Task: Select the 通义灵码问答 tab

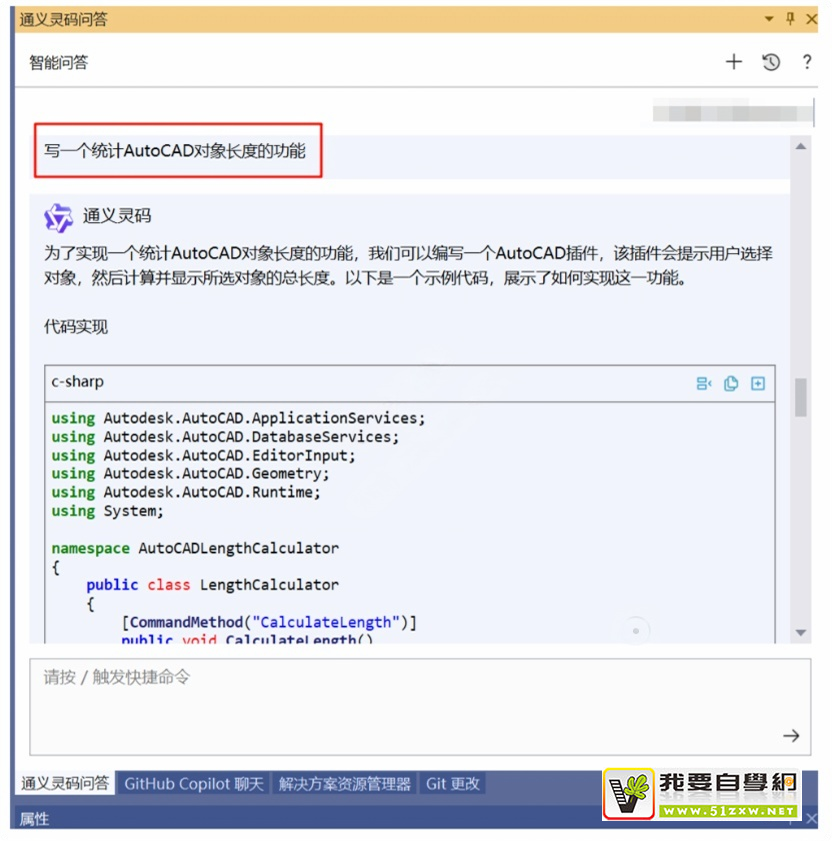Action: pos(66,784)
